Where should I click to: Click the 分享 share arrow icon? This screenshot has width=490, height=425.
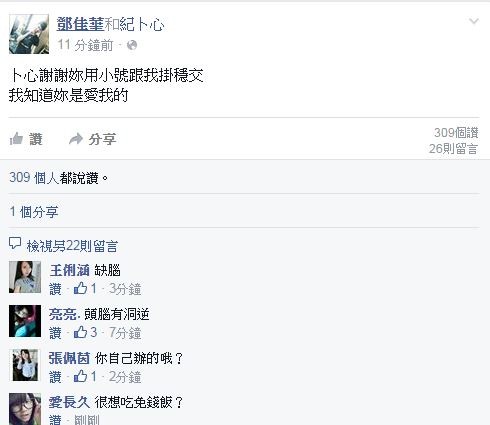click(76, 139)
